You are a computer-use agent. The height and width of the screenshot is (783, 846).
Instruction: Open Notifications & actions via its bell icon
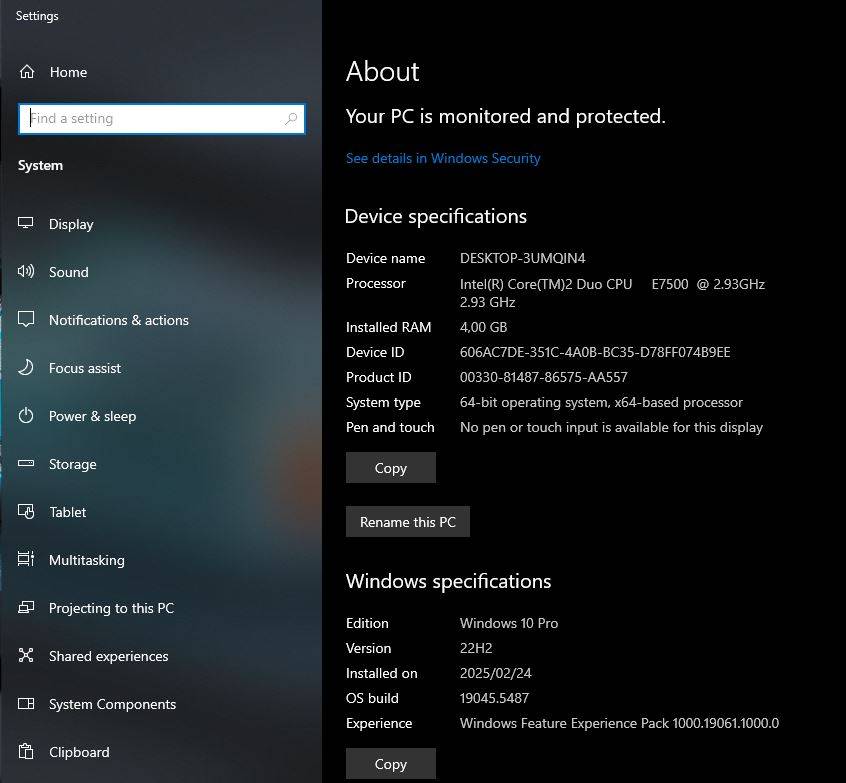pos(24,320)
